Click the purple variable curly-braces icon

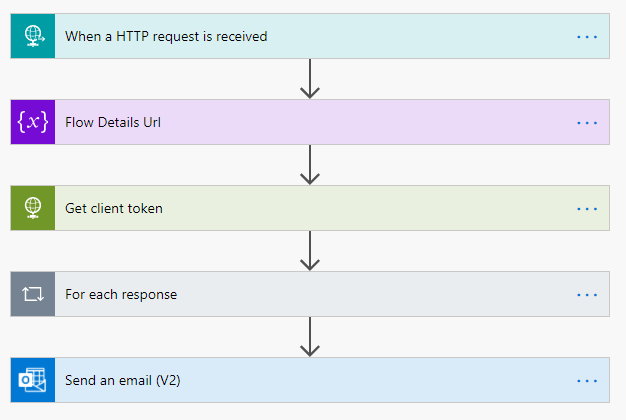point(33,123)
